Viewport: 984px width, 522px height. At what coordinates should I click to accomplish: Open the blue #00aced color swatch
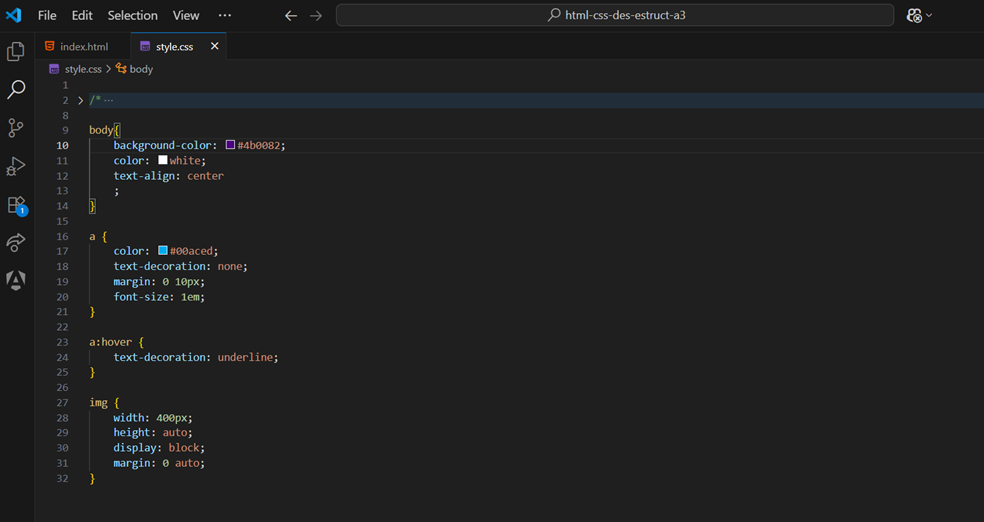(163, 250)
